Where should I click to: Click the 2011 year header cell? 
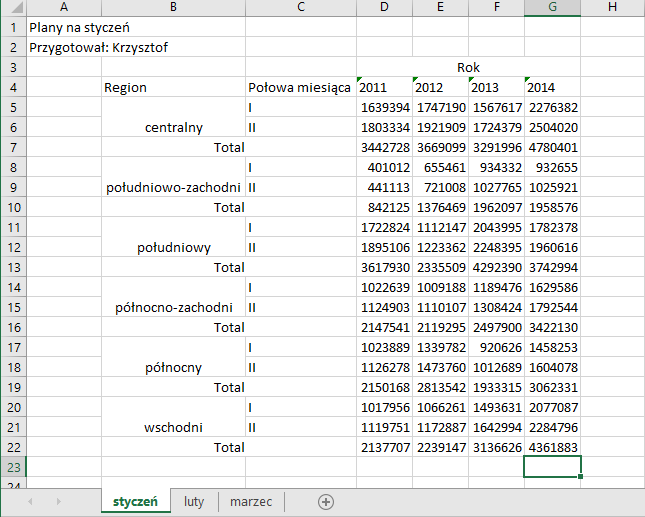(x=384, y=87)
